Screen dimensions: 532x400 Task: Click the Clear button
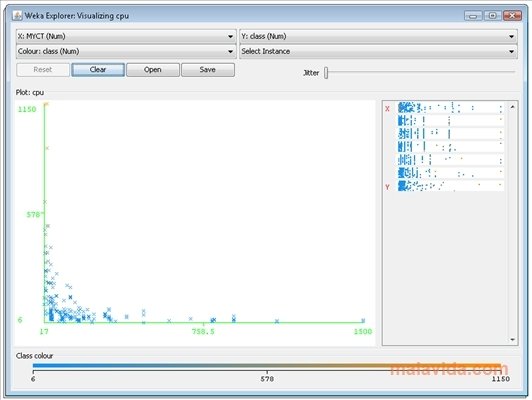tap(98, 70)
